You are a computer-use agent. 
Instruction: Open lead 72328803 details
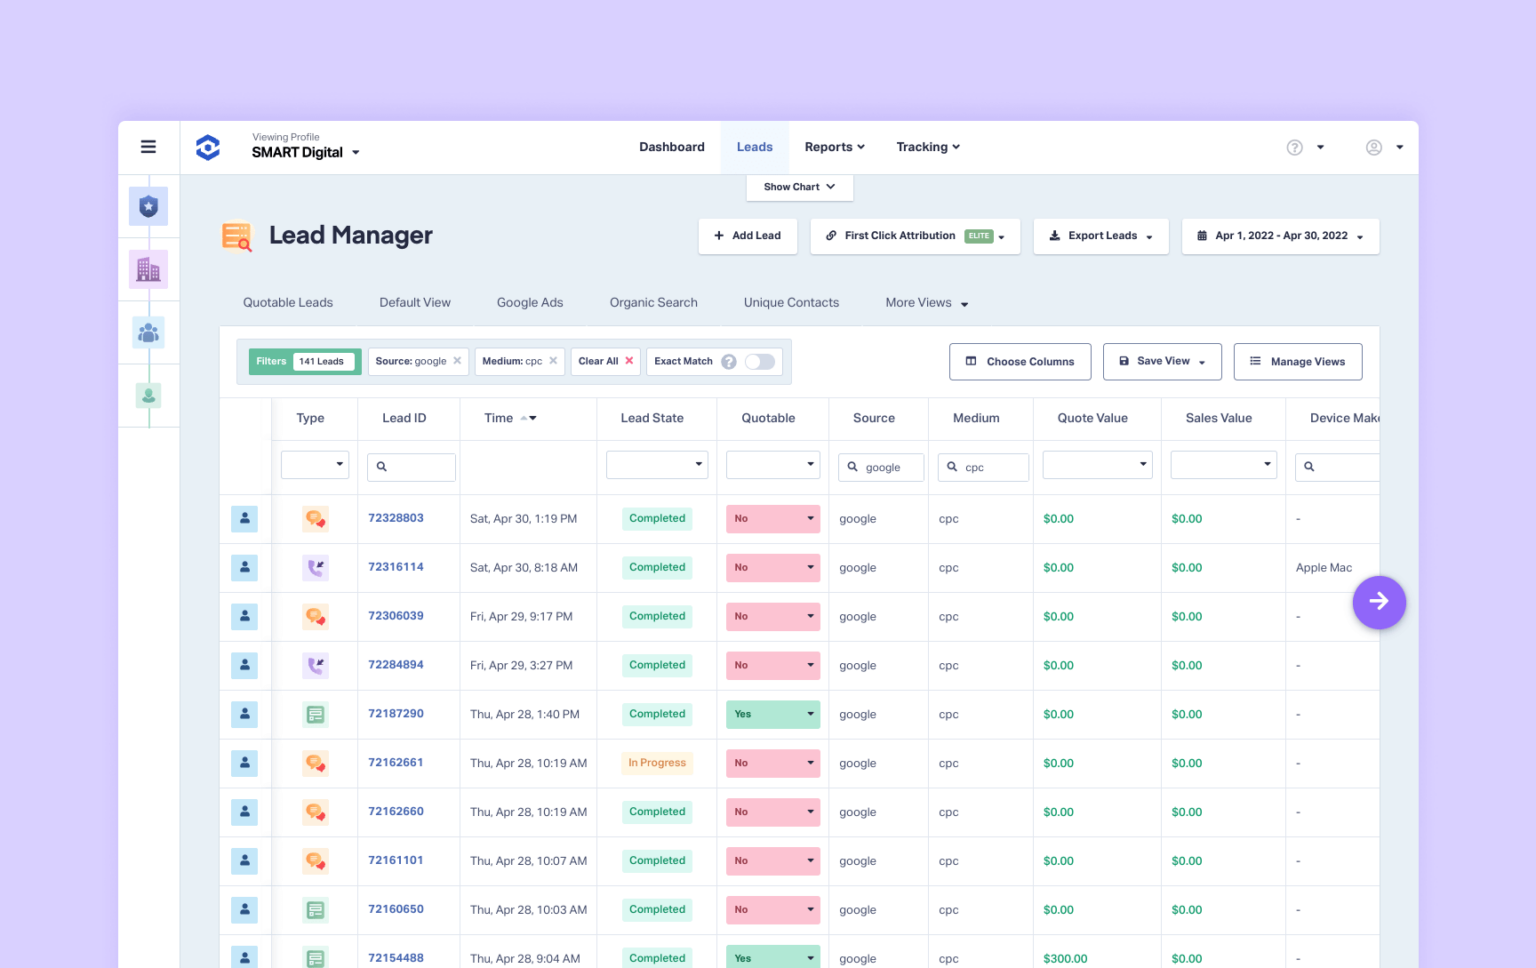pos(396,518)
